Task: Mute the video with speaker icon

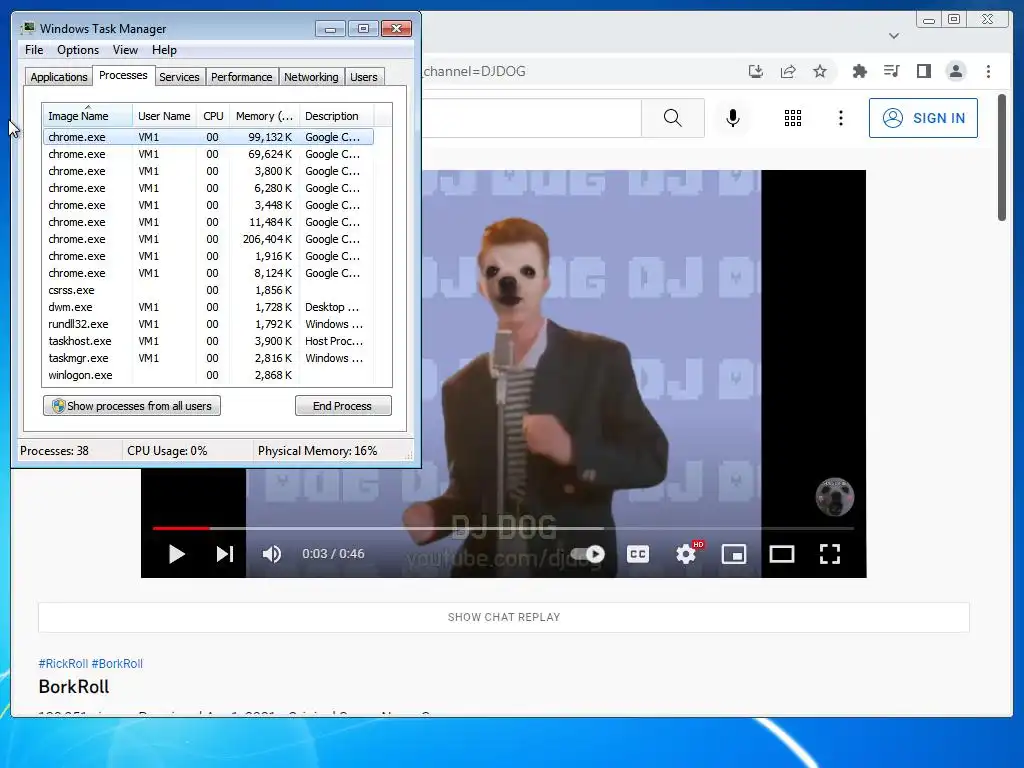Action: [x=272, y=554]
